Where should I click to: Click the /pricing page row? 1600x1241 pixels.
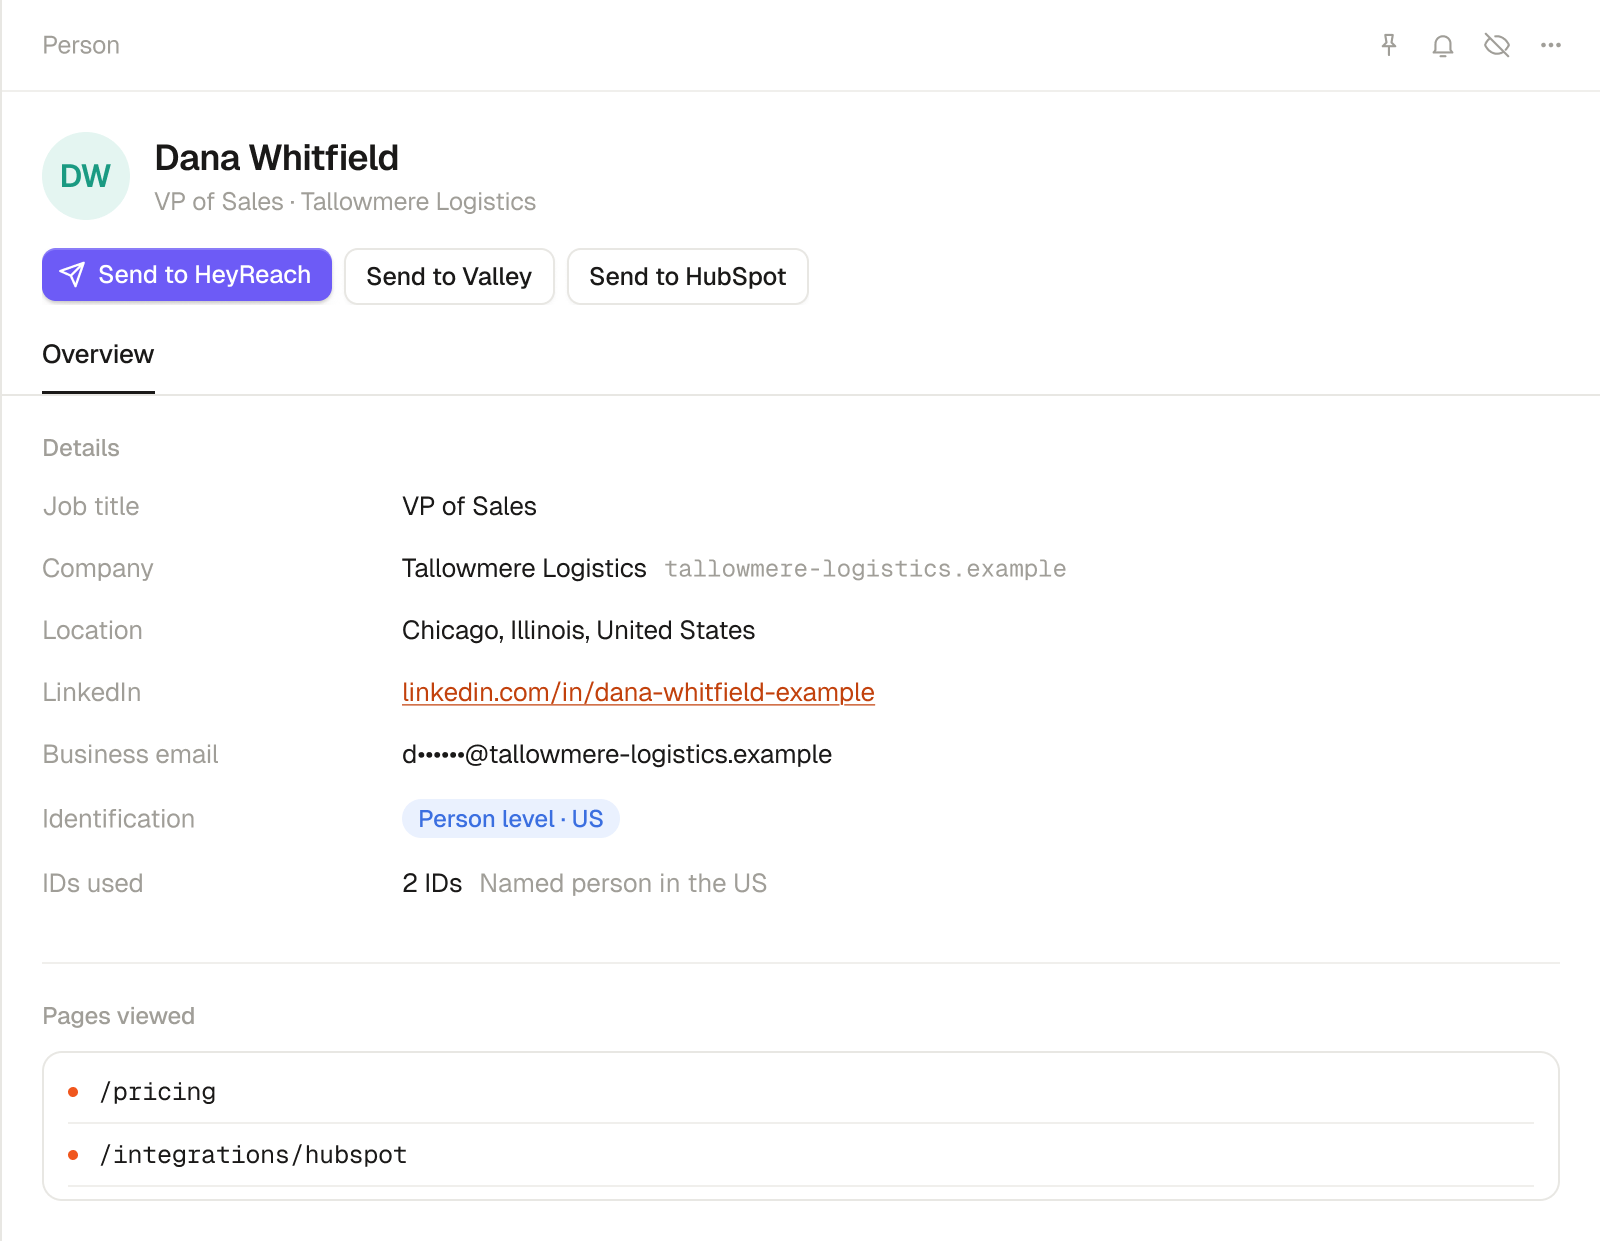(800, 1092)
